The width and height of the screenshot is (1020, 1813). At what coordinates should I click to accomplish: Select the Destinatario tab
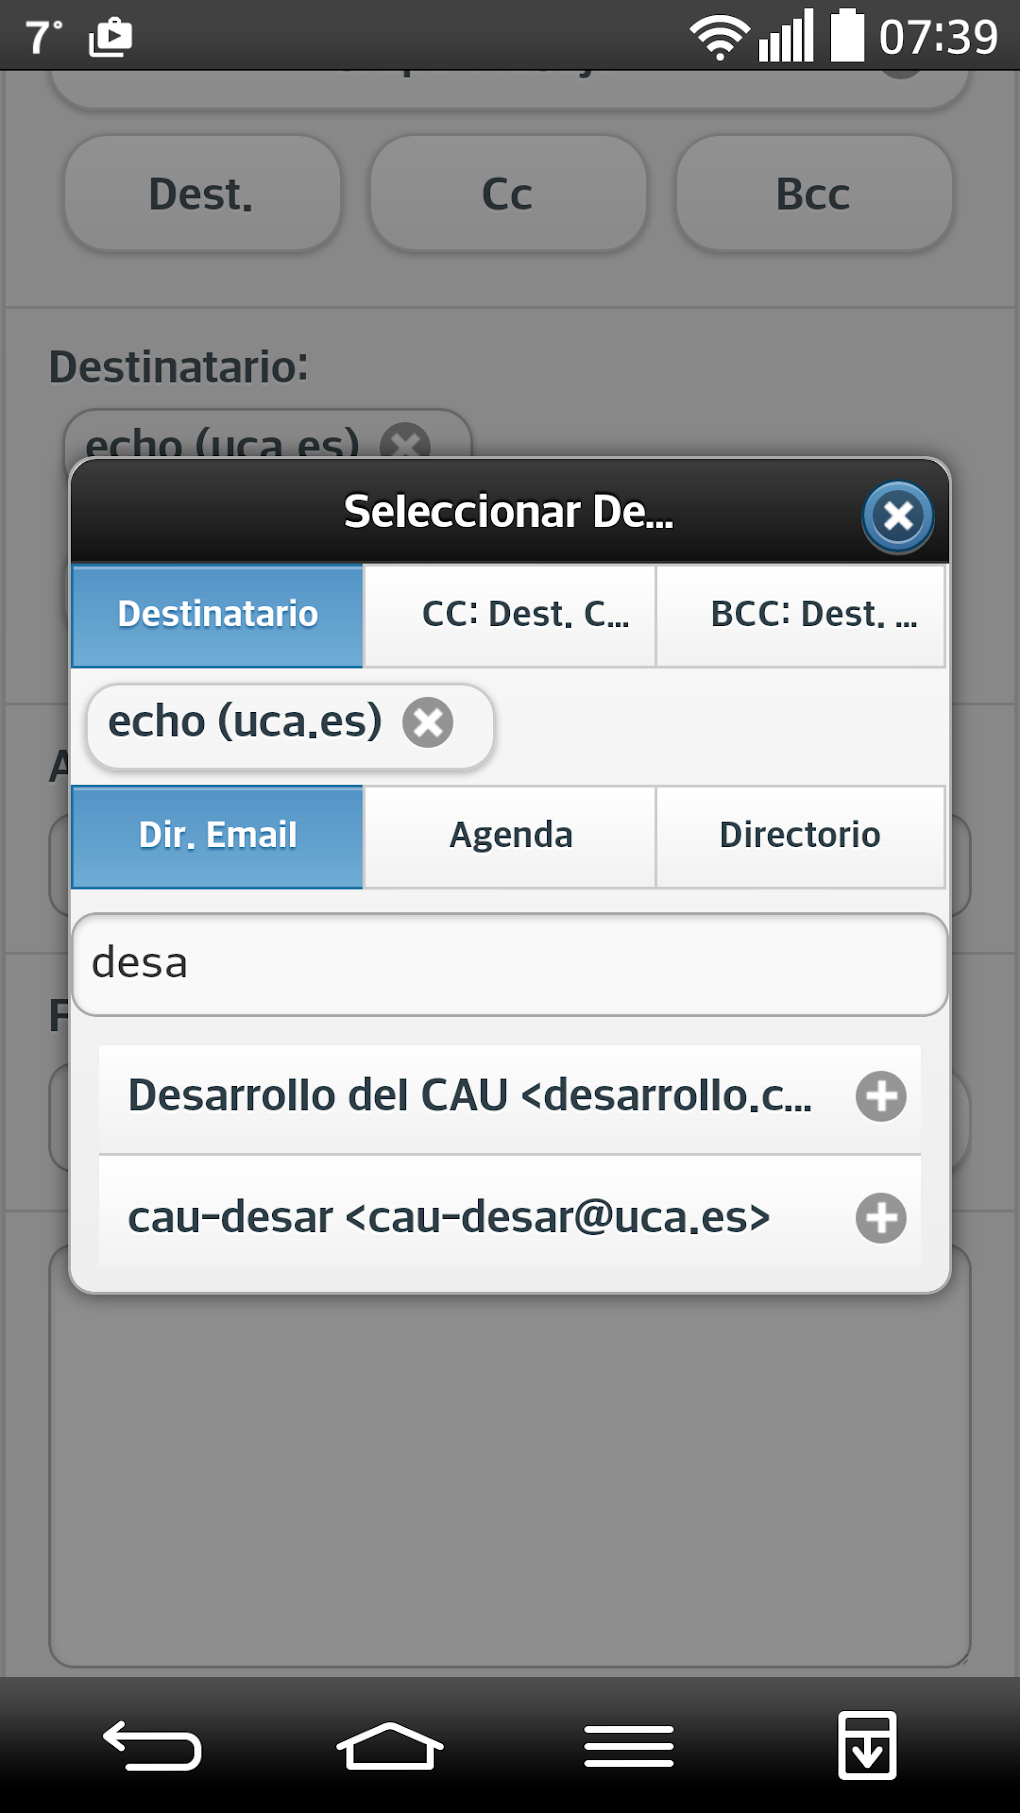click(217, 615)
